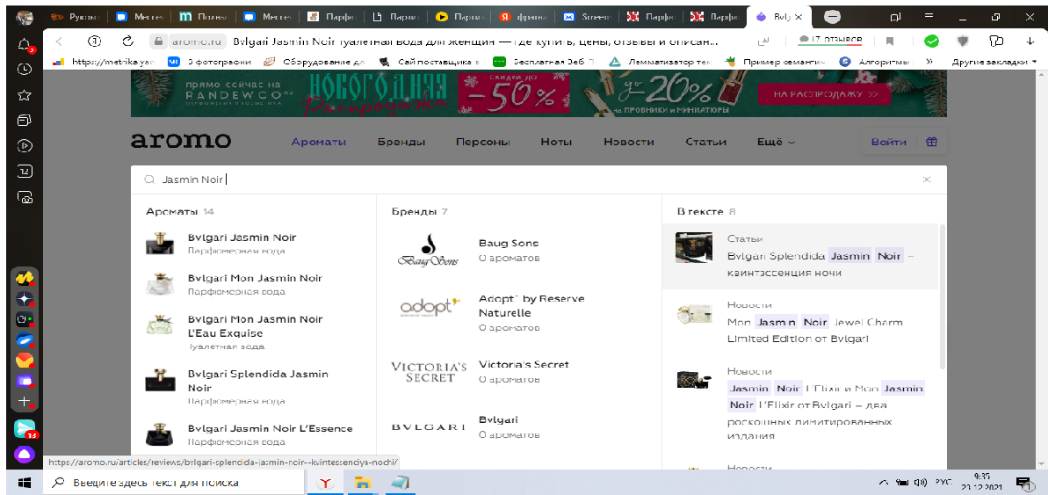The image size is (1048, 495).
Task: Open the 17 отзывов reviews button
Action: tap(830, 41)
